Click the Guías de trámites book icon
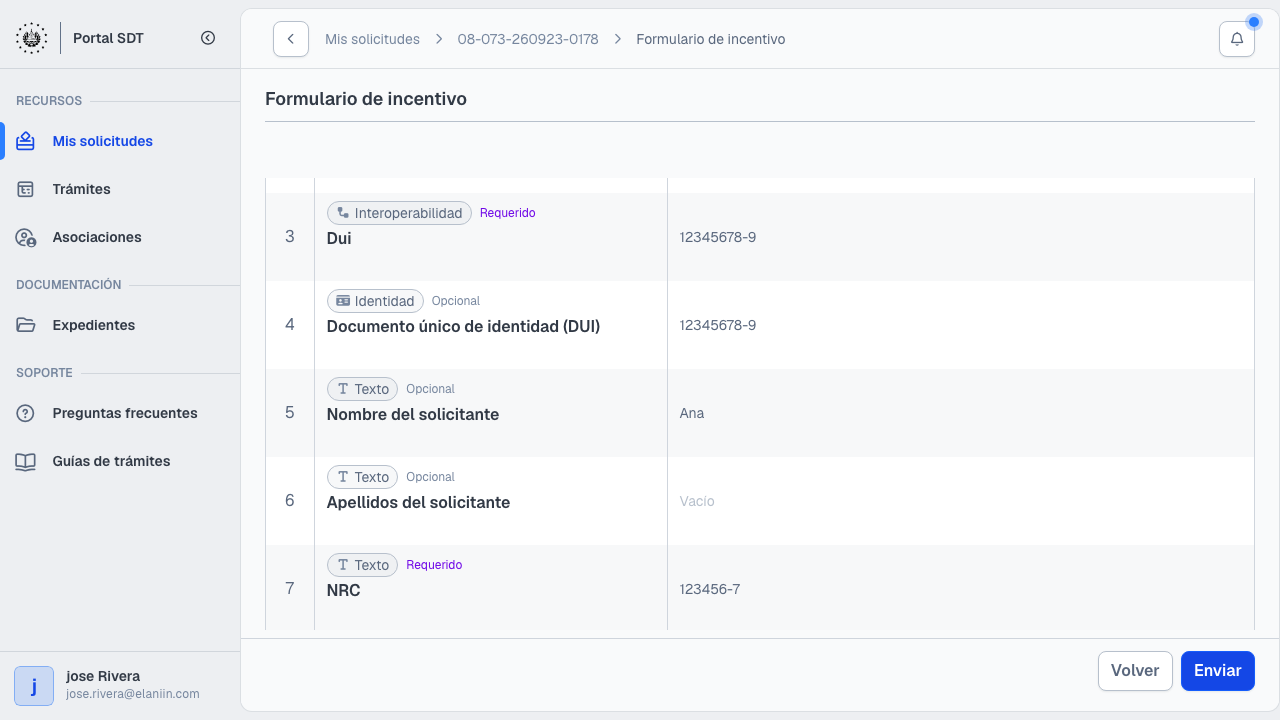The image size is (1280, 720). [26, 461]
